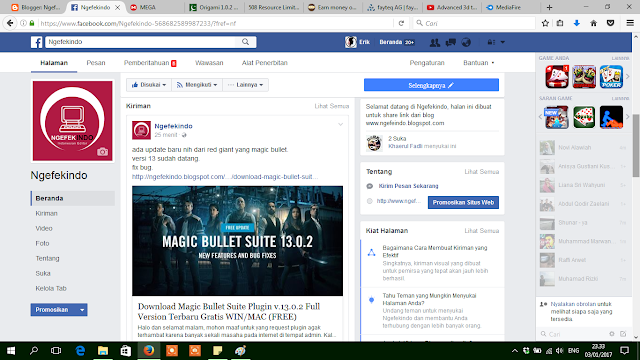Image resolution: width=640 pixels, height=360 pixels.
Task: Select Kelola Tab in left sidebar
Action: click(51, 288)
